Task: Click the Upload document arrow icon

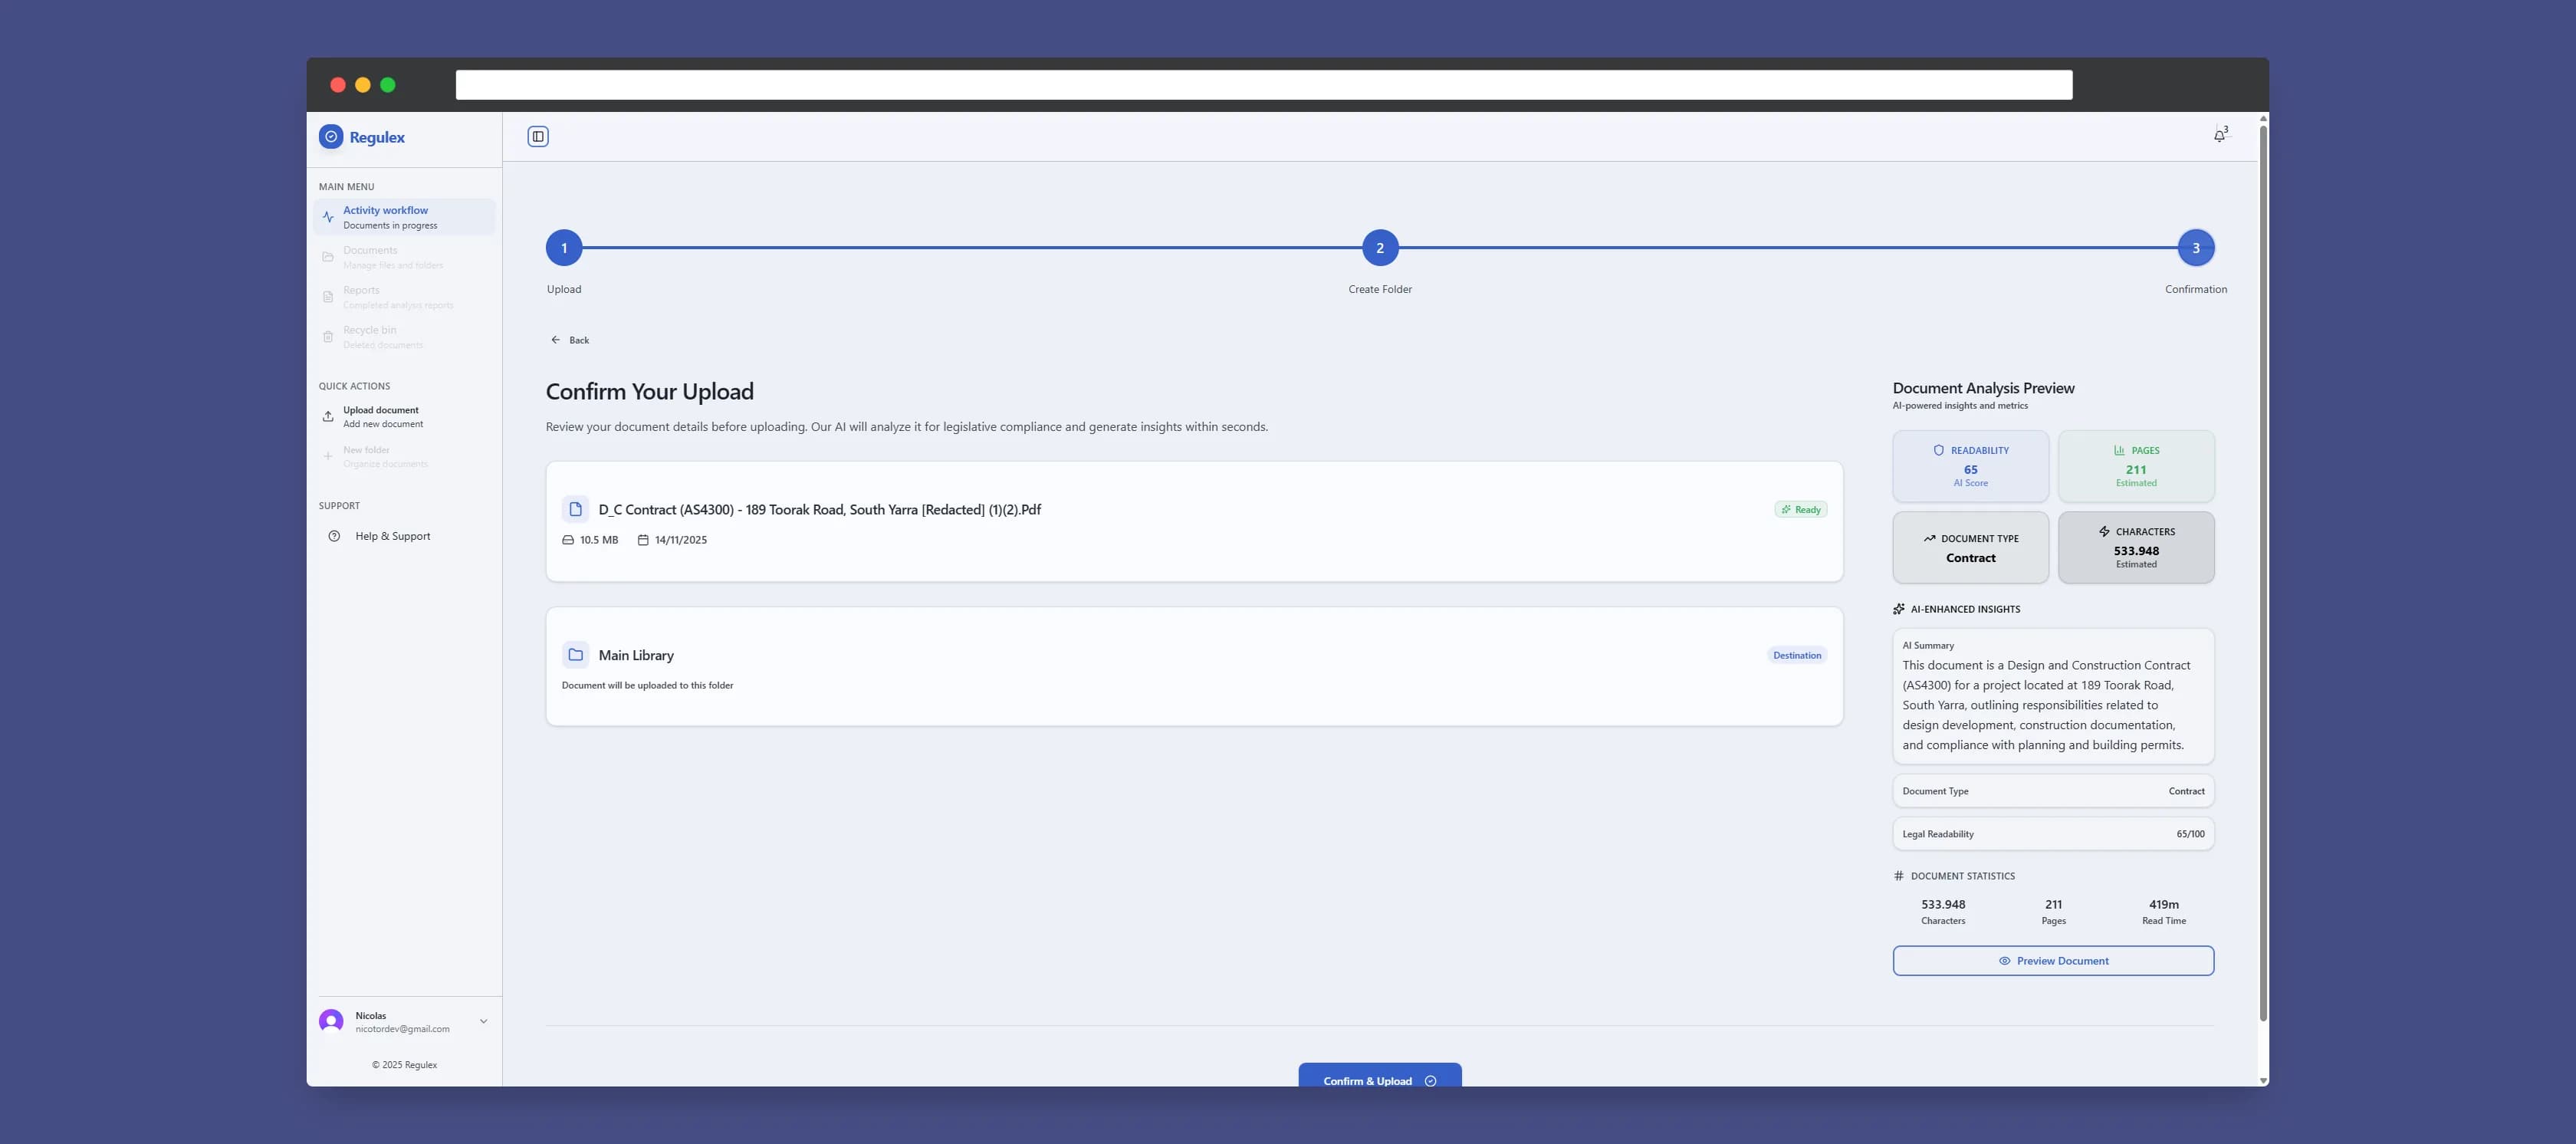Action: tap(328, 416)
